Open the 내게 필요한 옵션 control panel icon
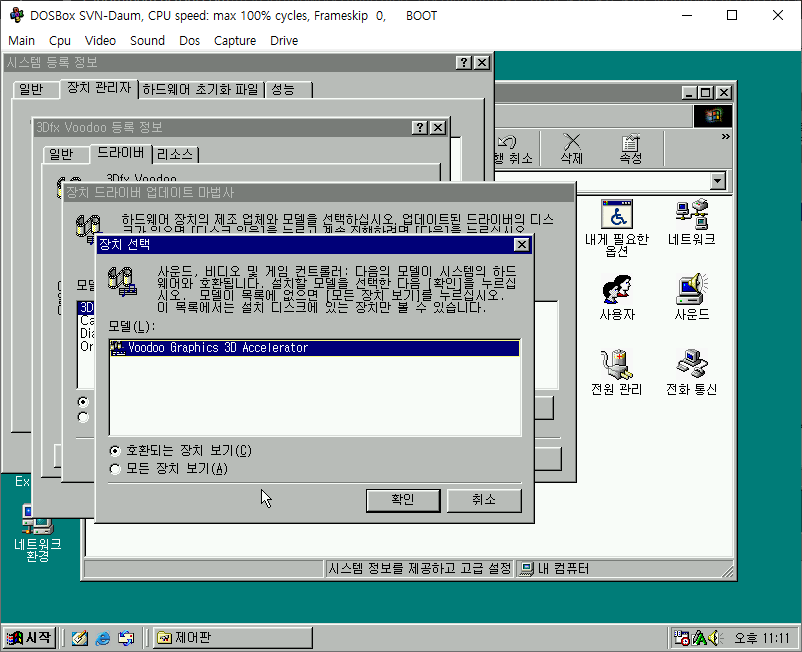Viewport: 802px width, 652px height. point(617,228)
